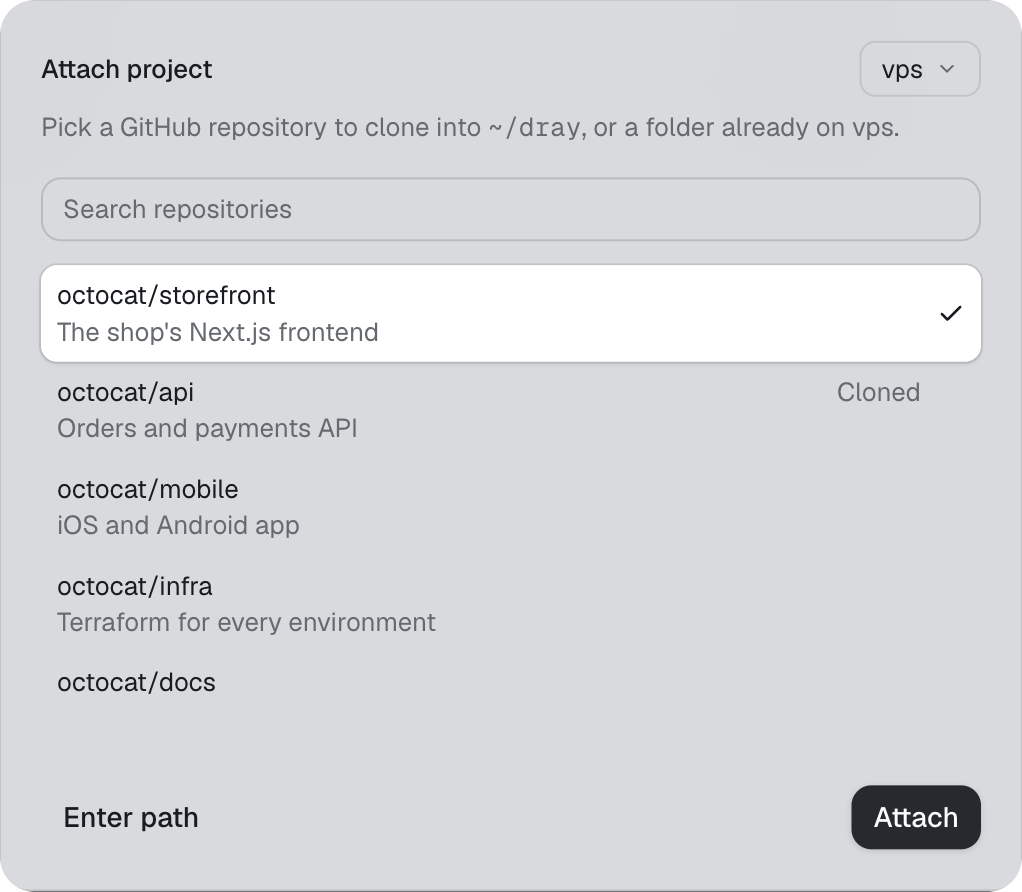
Task: Pick the octocat/mobile repository
Action: pos(511,508)
